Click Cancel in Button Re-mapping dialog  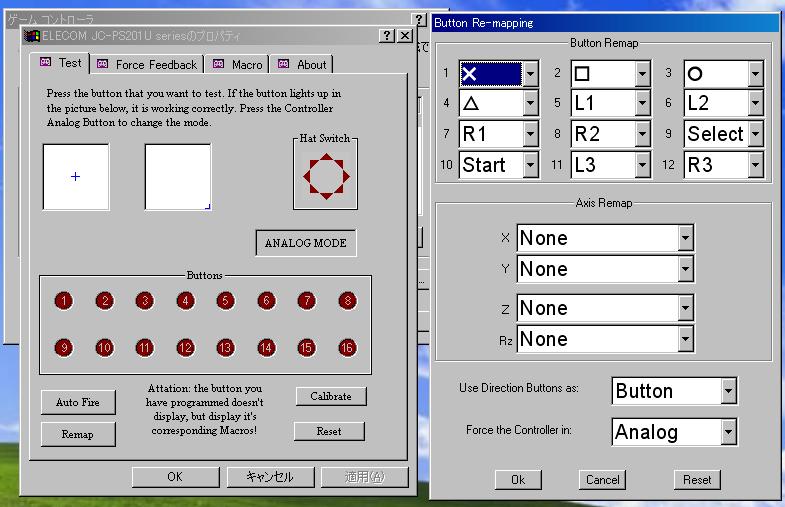602,480
